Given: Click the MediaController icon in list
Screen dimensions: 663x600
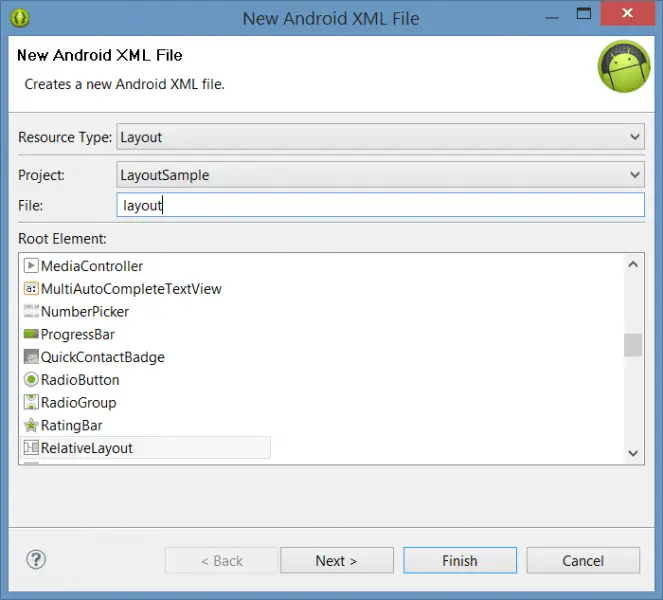Looking at the screenshot, I should 31,266.
